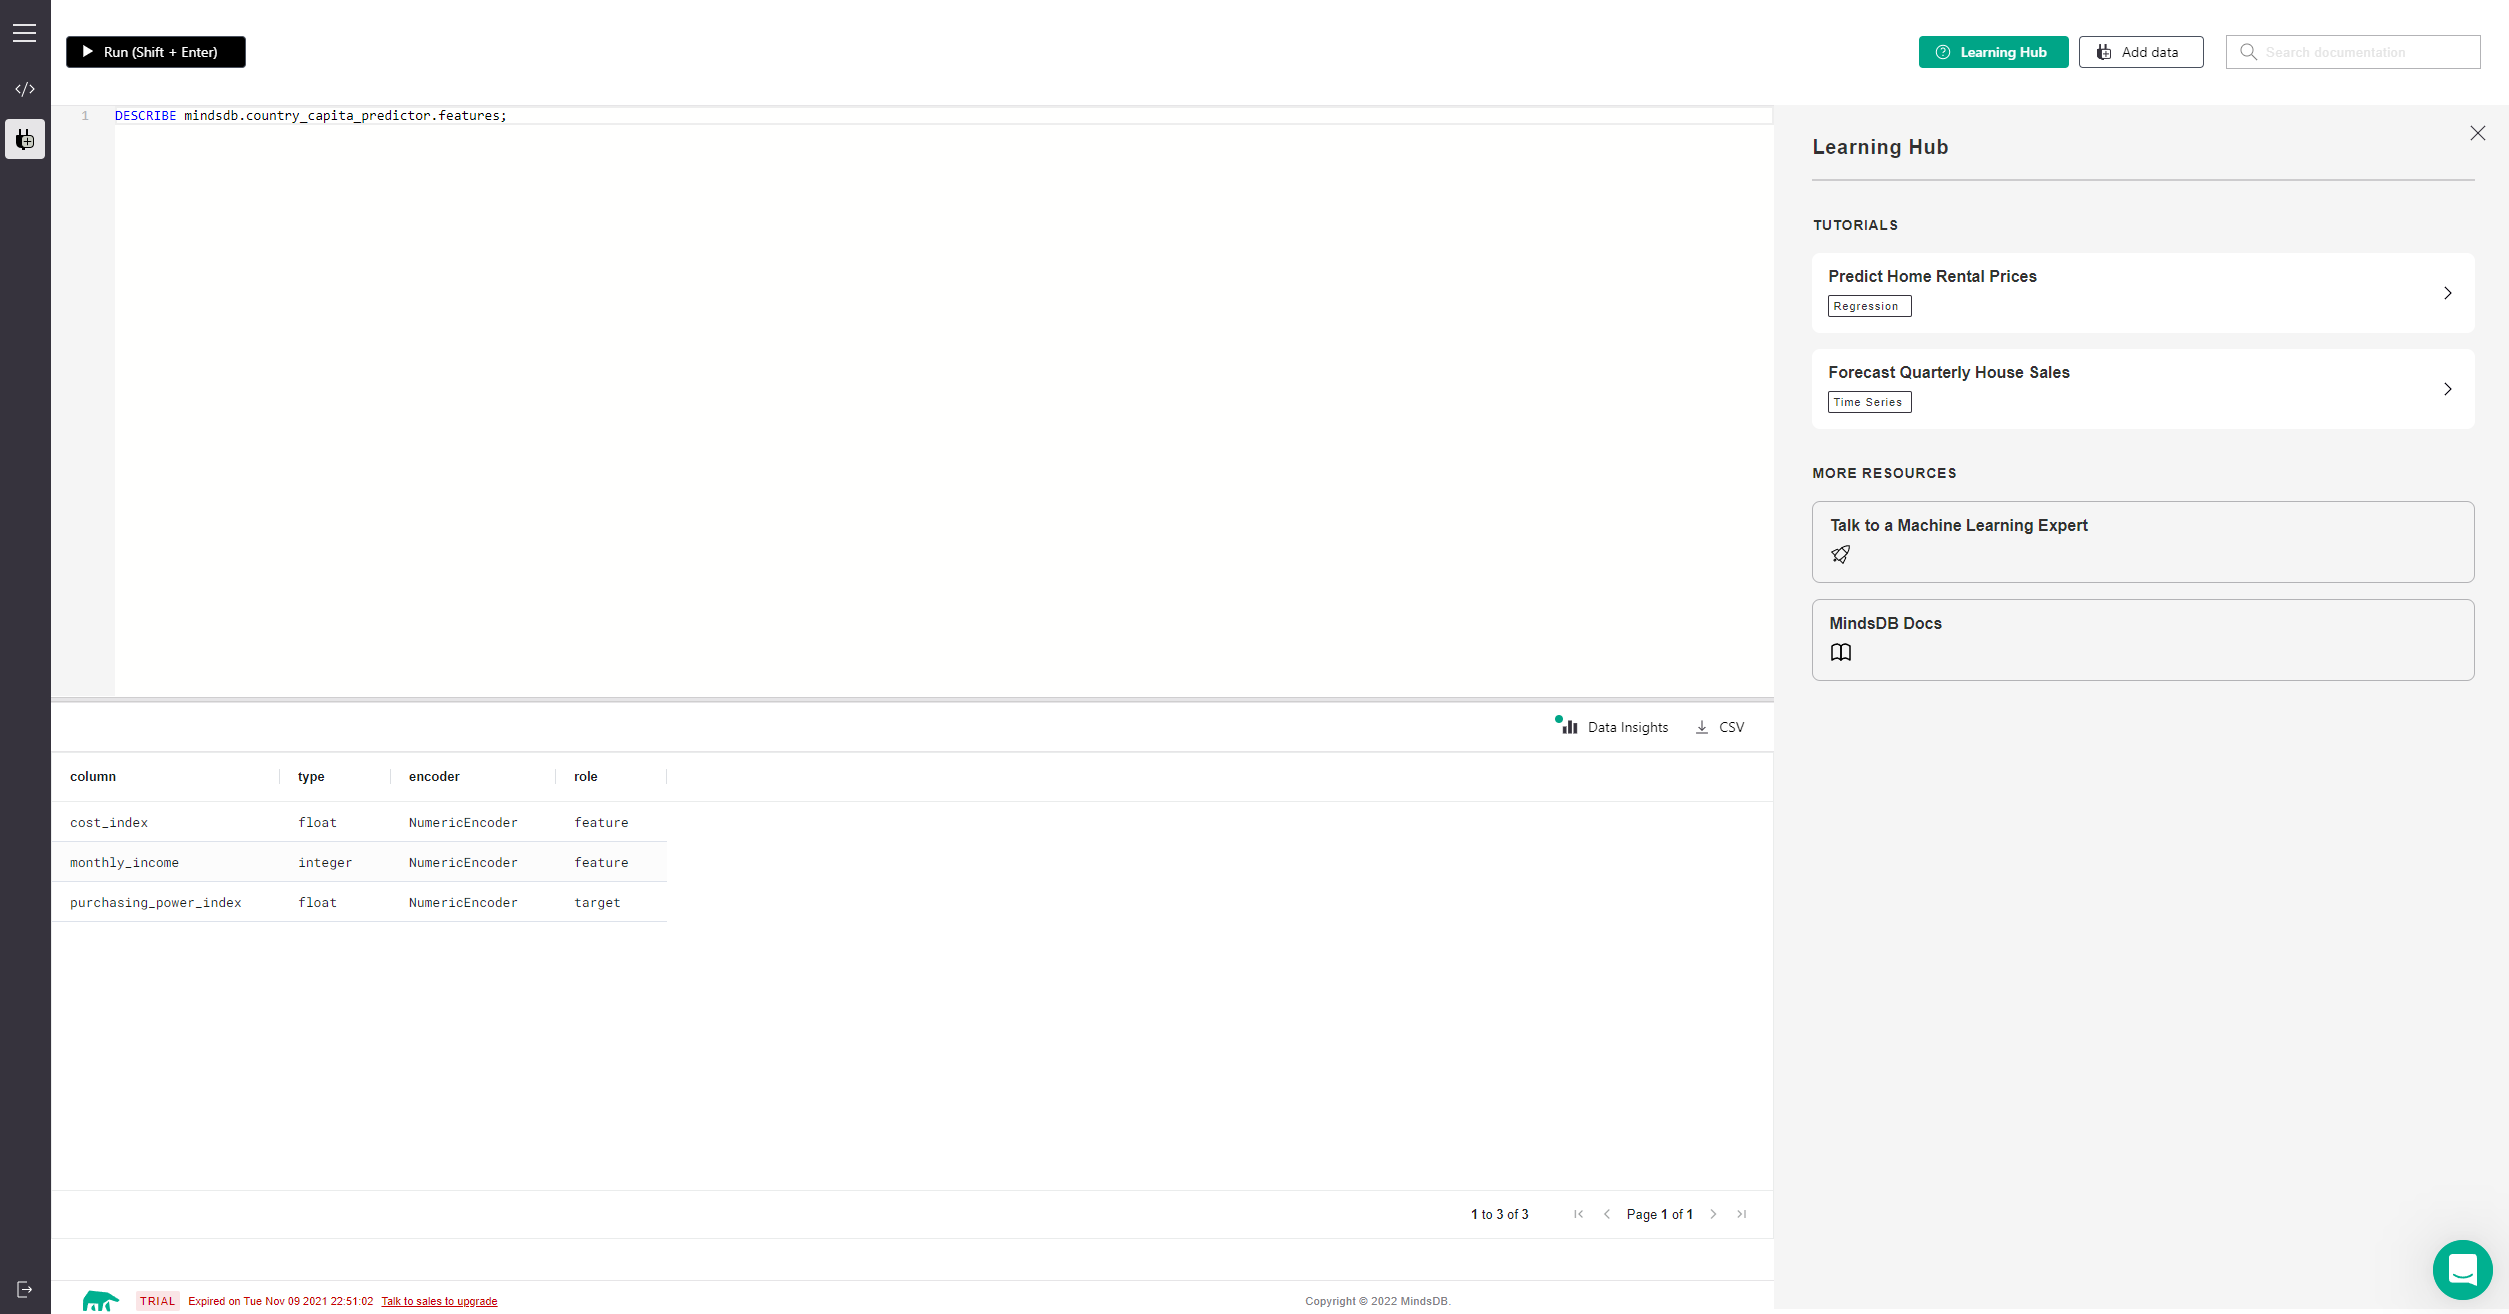Click the data plug sidebar icon
2509x1314 pixels.
point(25,140)
